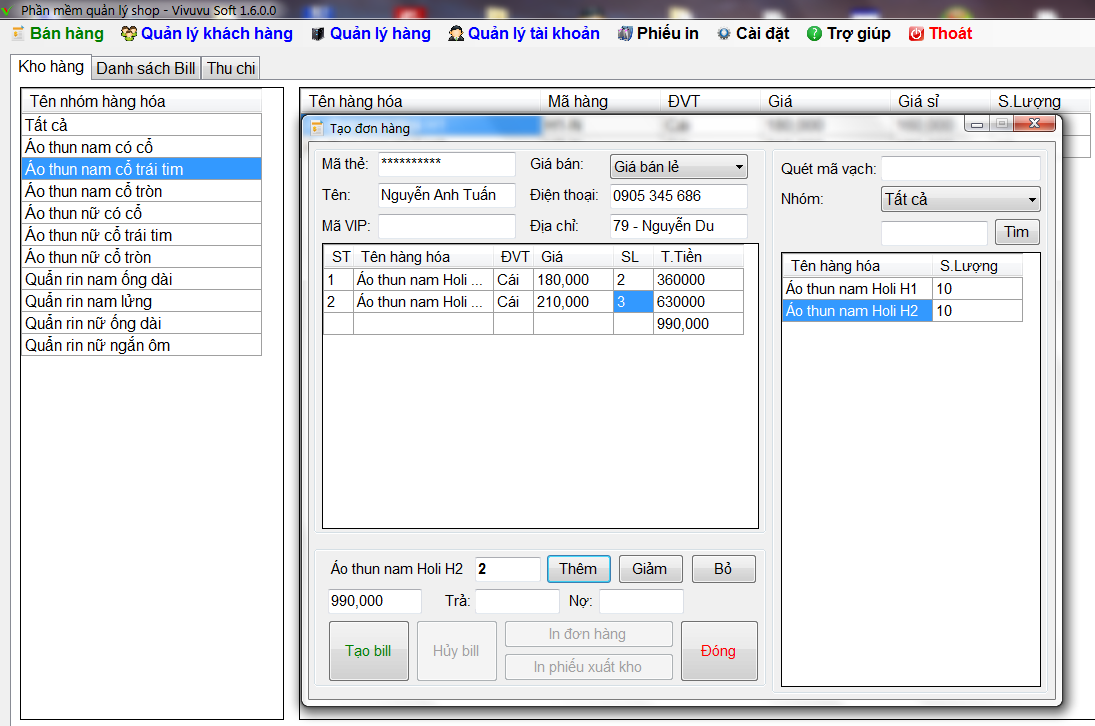Click the T.Tiền cell 360000
Image resolution: width=1095 pixels, height=726 pixels.
pyautogui.click(x=698, y=280)
